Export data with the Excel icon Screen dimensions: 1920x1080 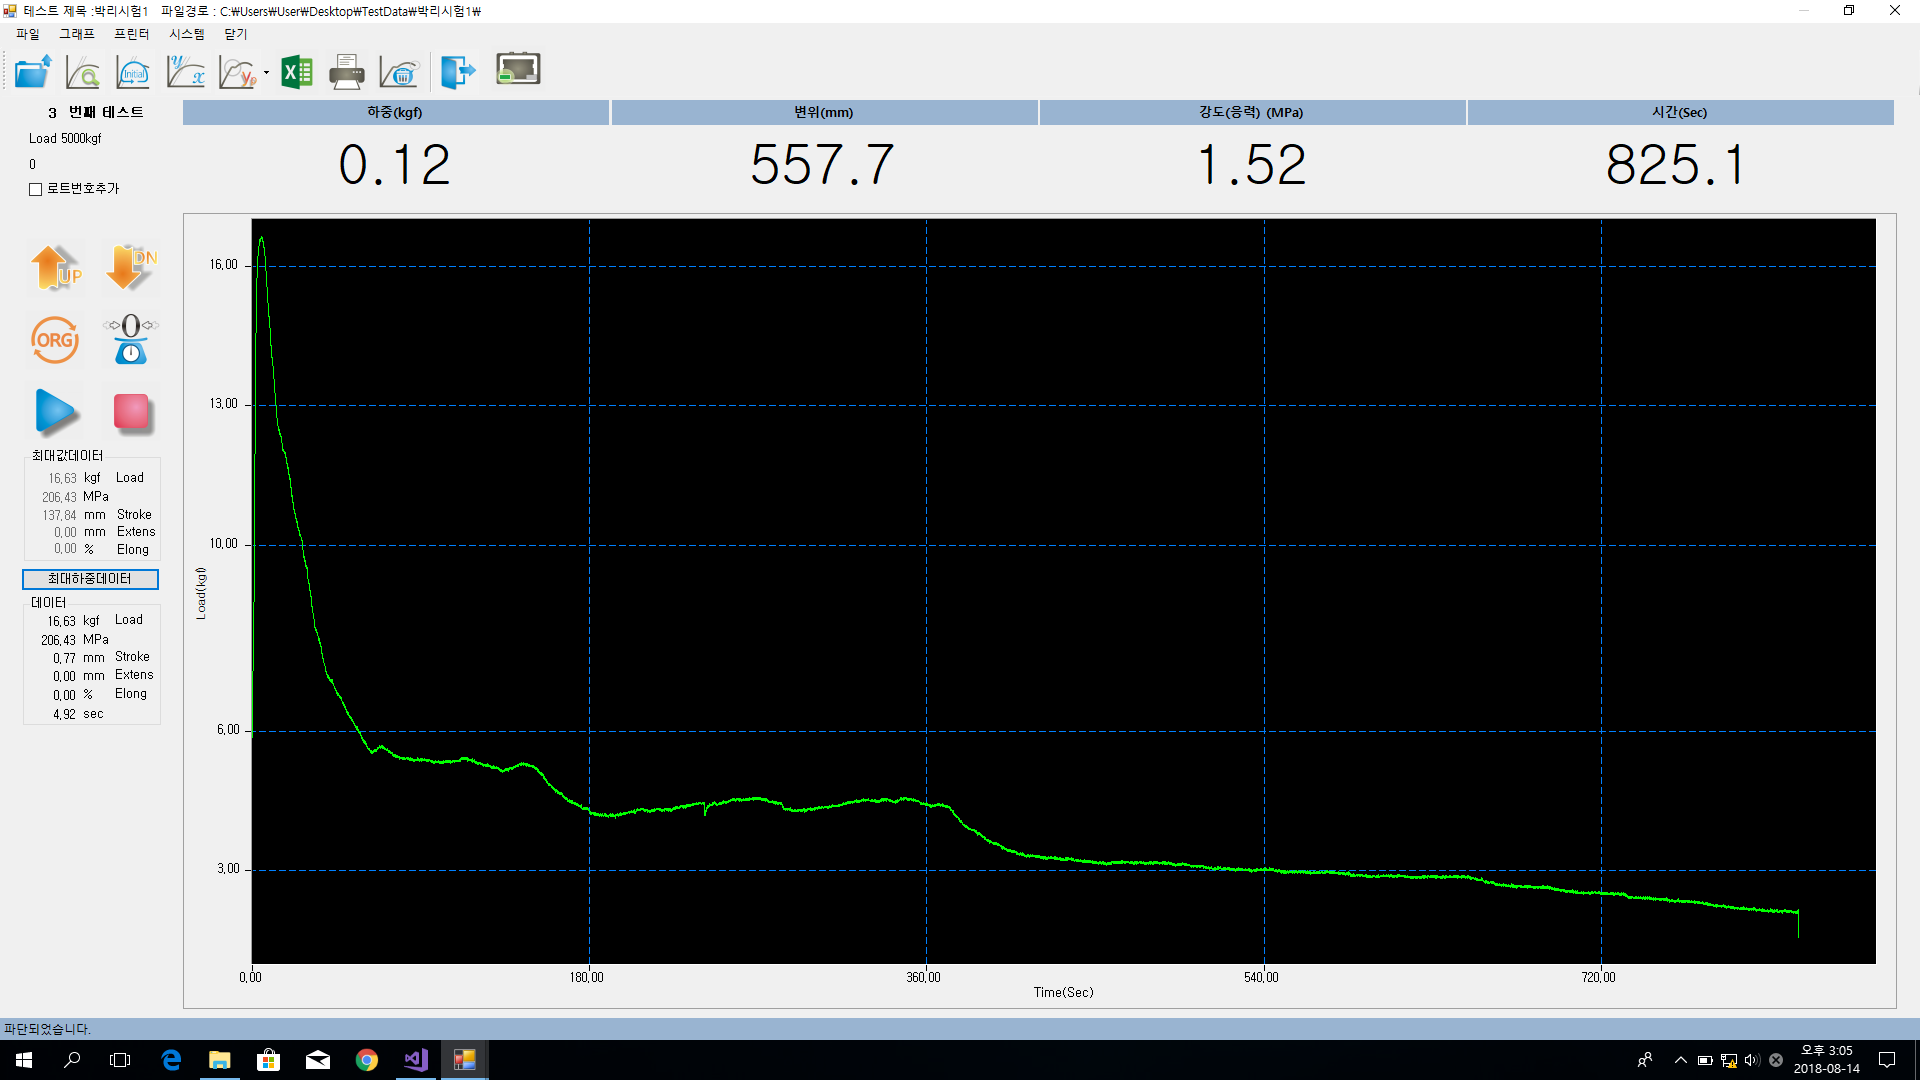[x=297, y=72]
